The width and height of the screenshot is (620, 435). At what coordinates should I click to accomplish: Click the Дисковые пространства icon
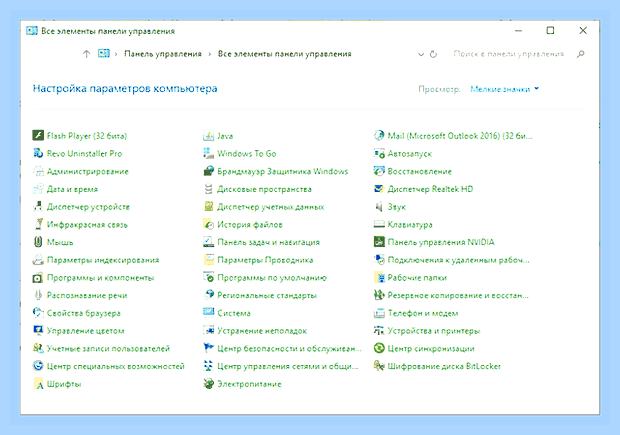pos(208,189)
